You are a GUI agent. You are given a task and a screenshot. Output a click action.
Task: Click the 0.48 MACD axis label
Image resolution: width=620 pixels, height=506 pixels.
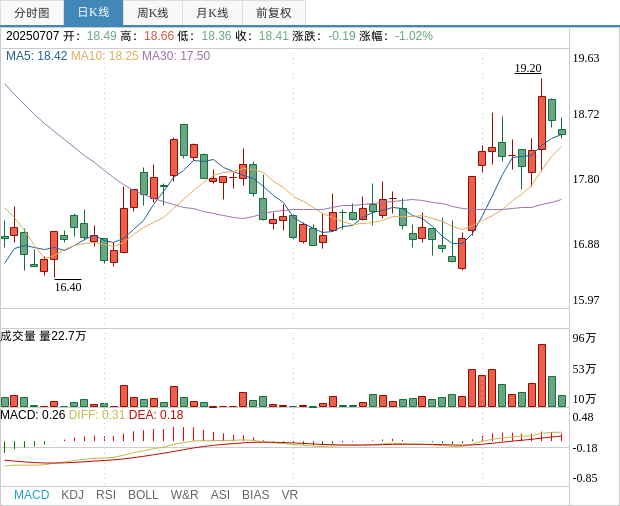point(583,417)
